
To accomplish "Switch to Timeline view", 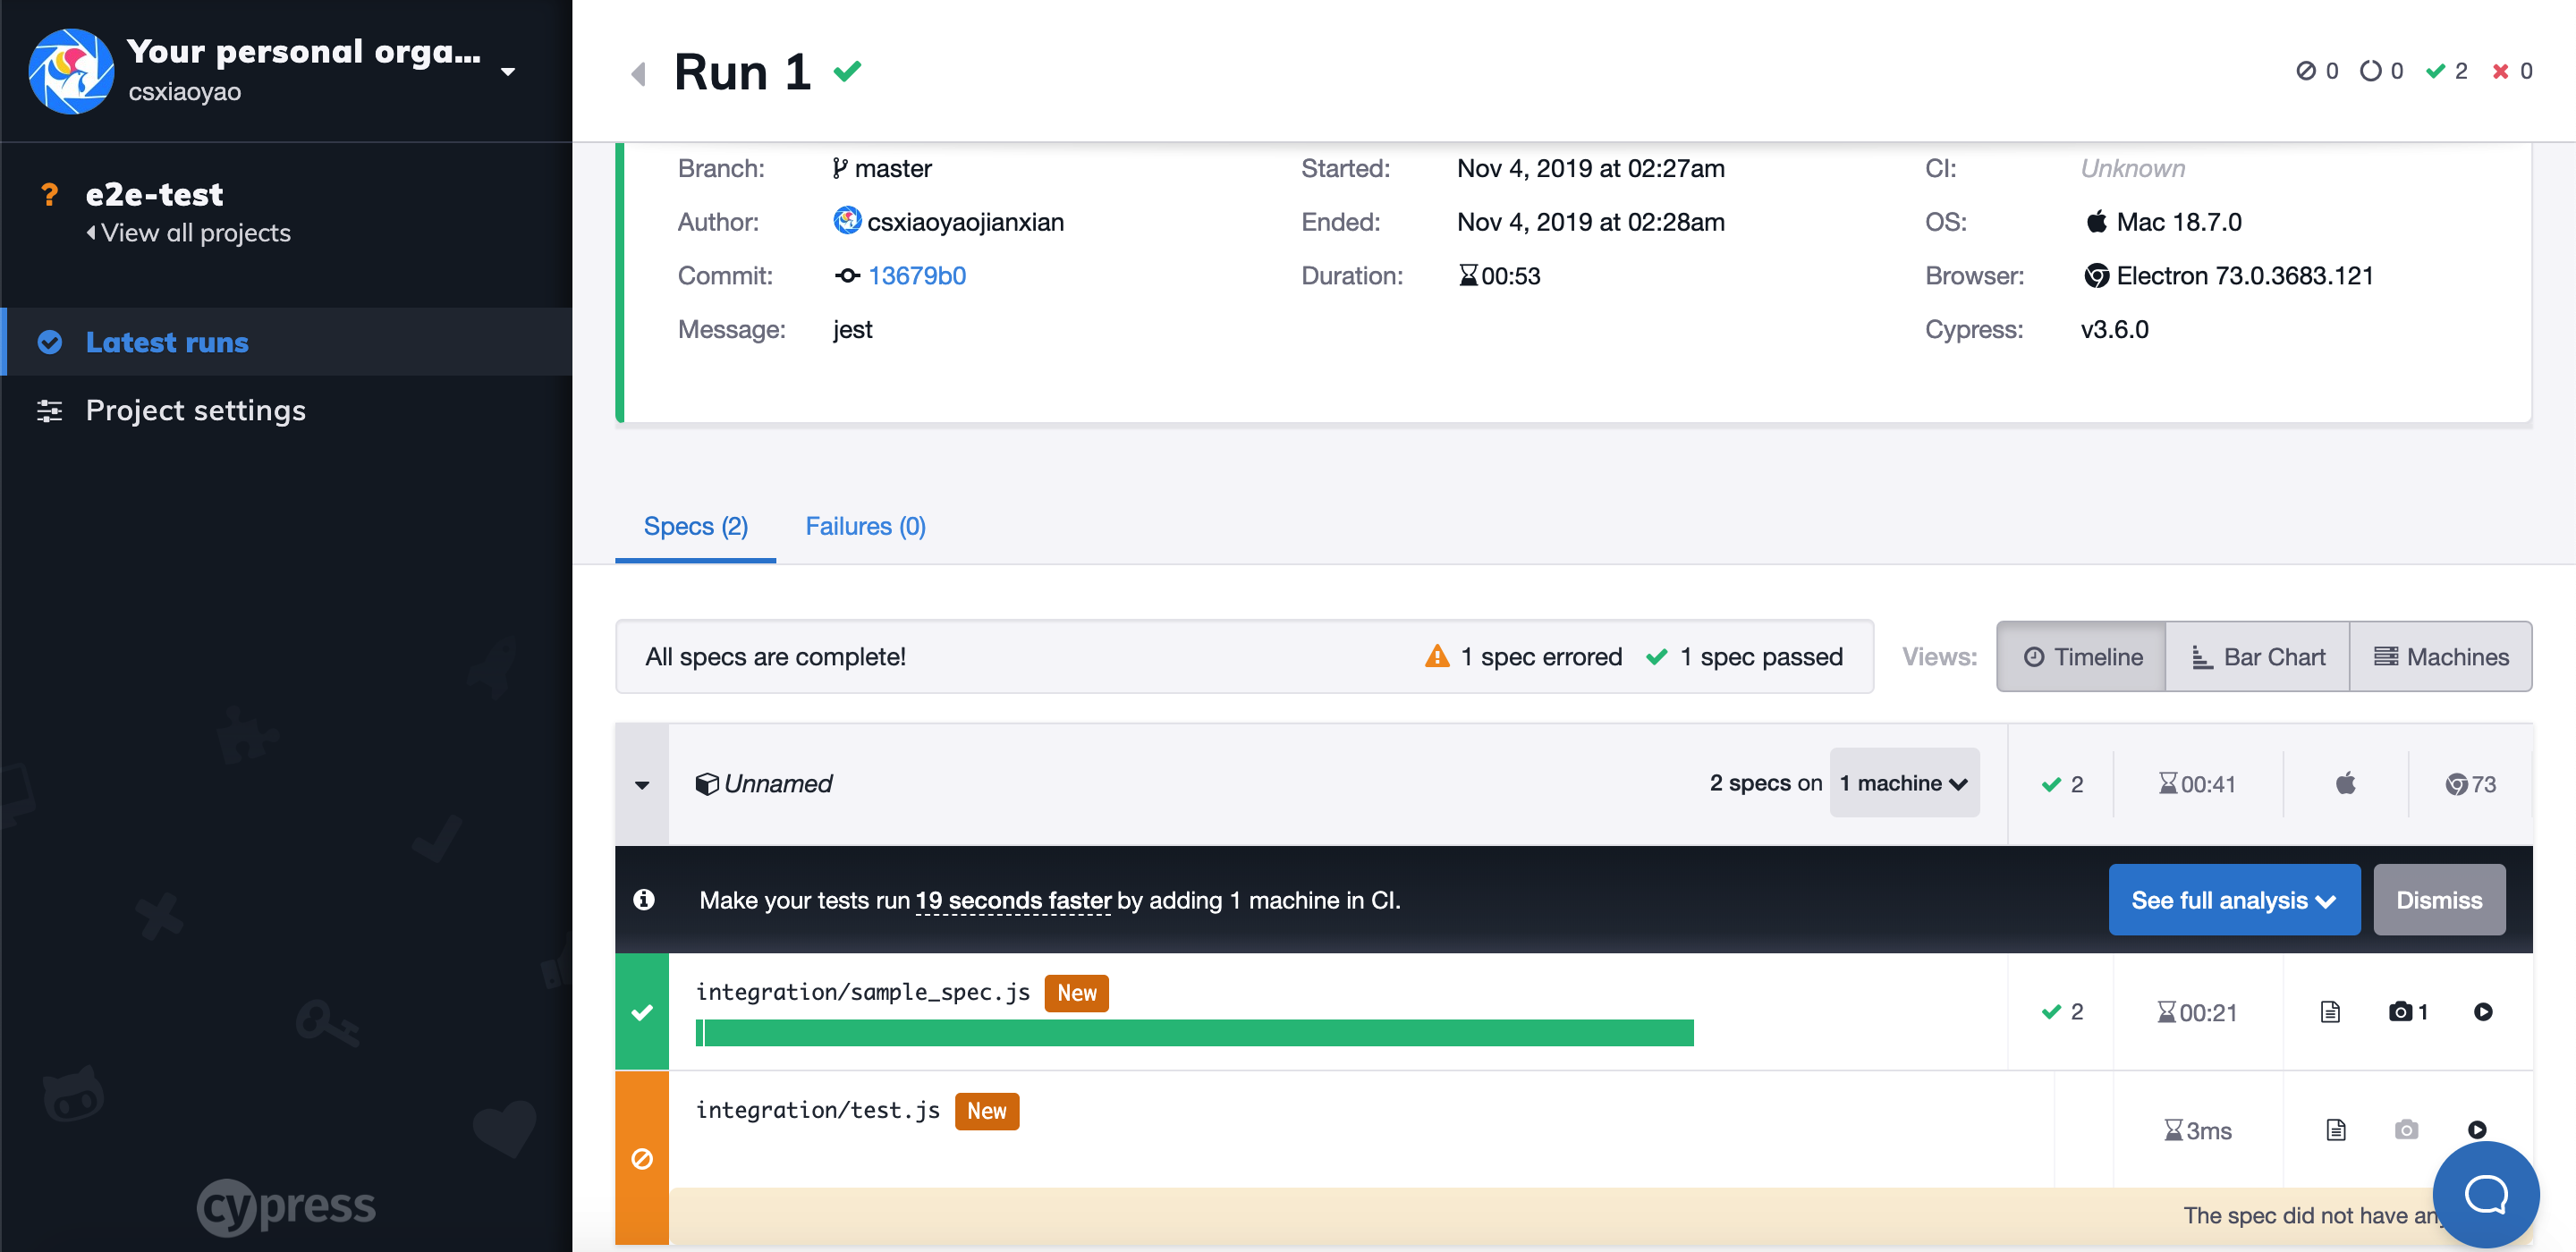I will [x=2082, y=657].
